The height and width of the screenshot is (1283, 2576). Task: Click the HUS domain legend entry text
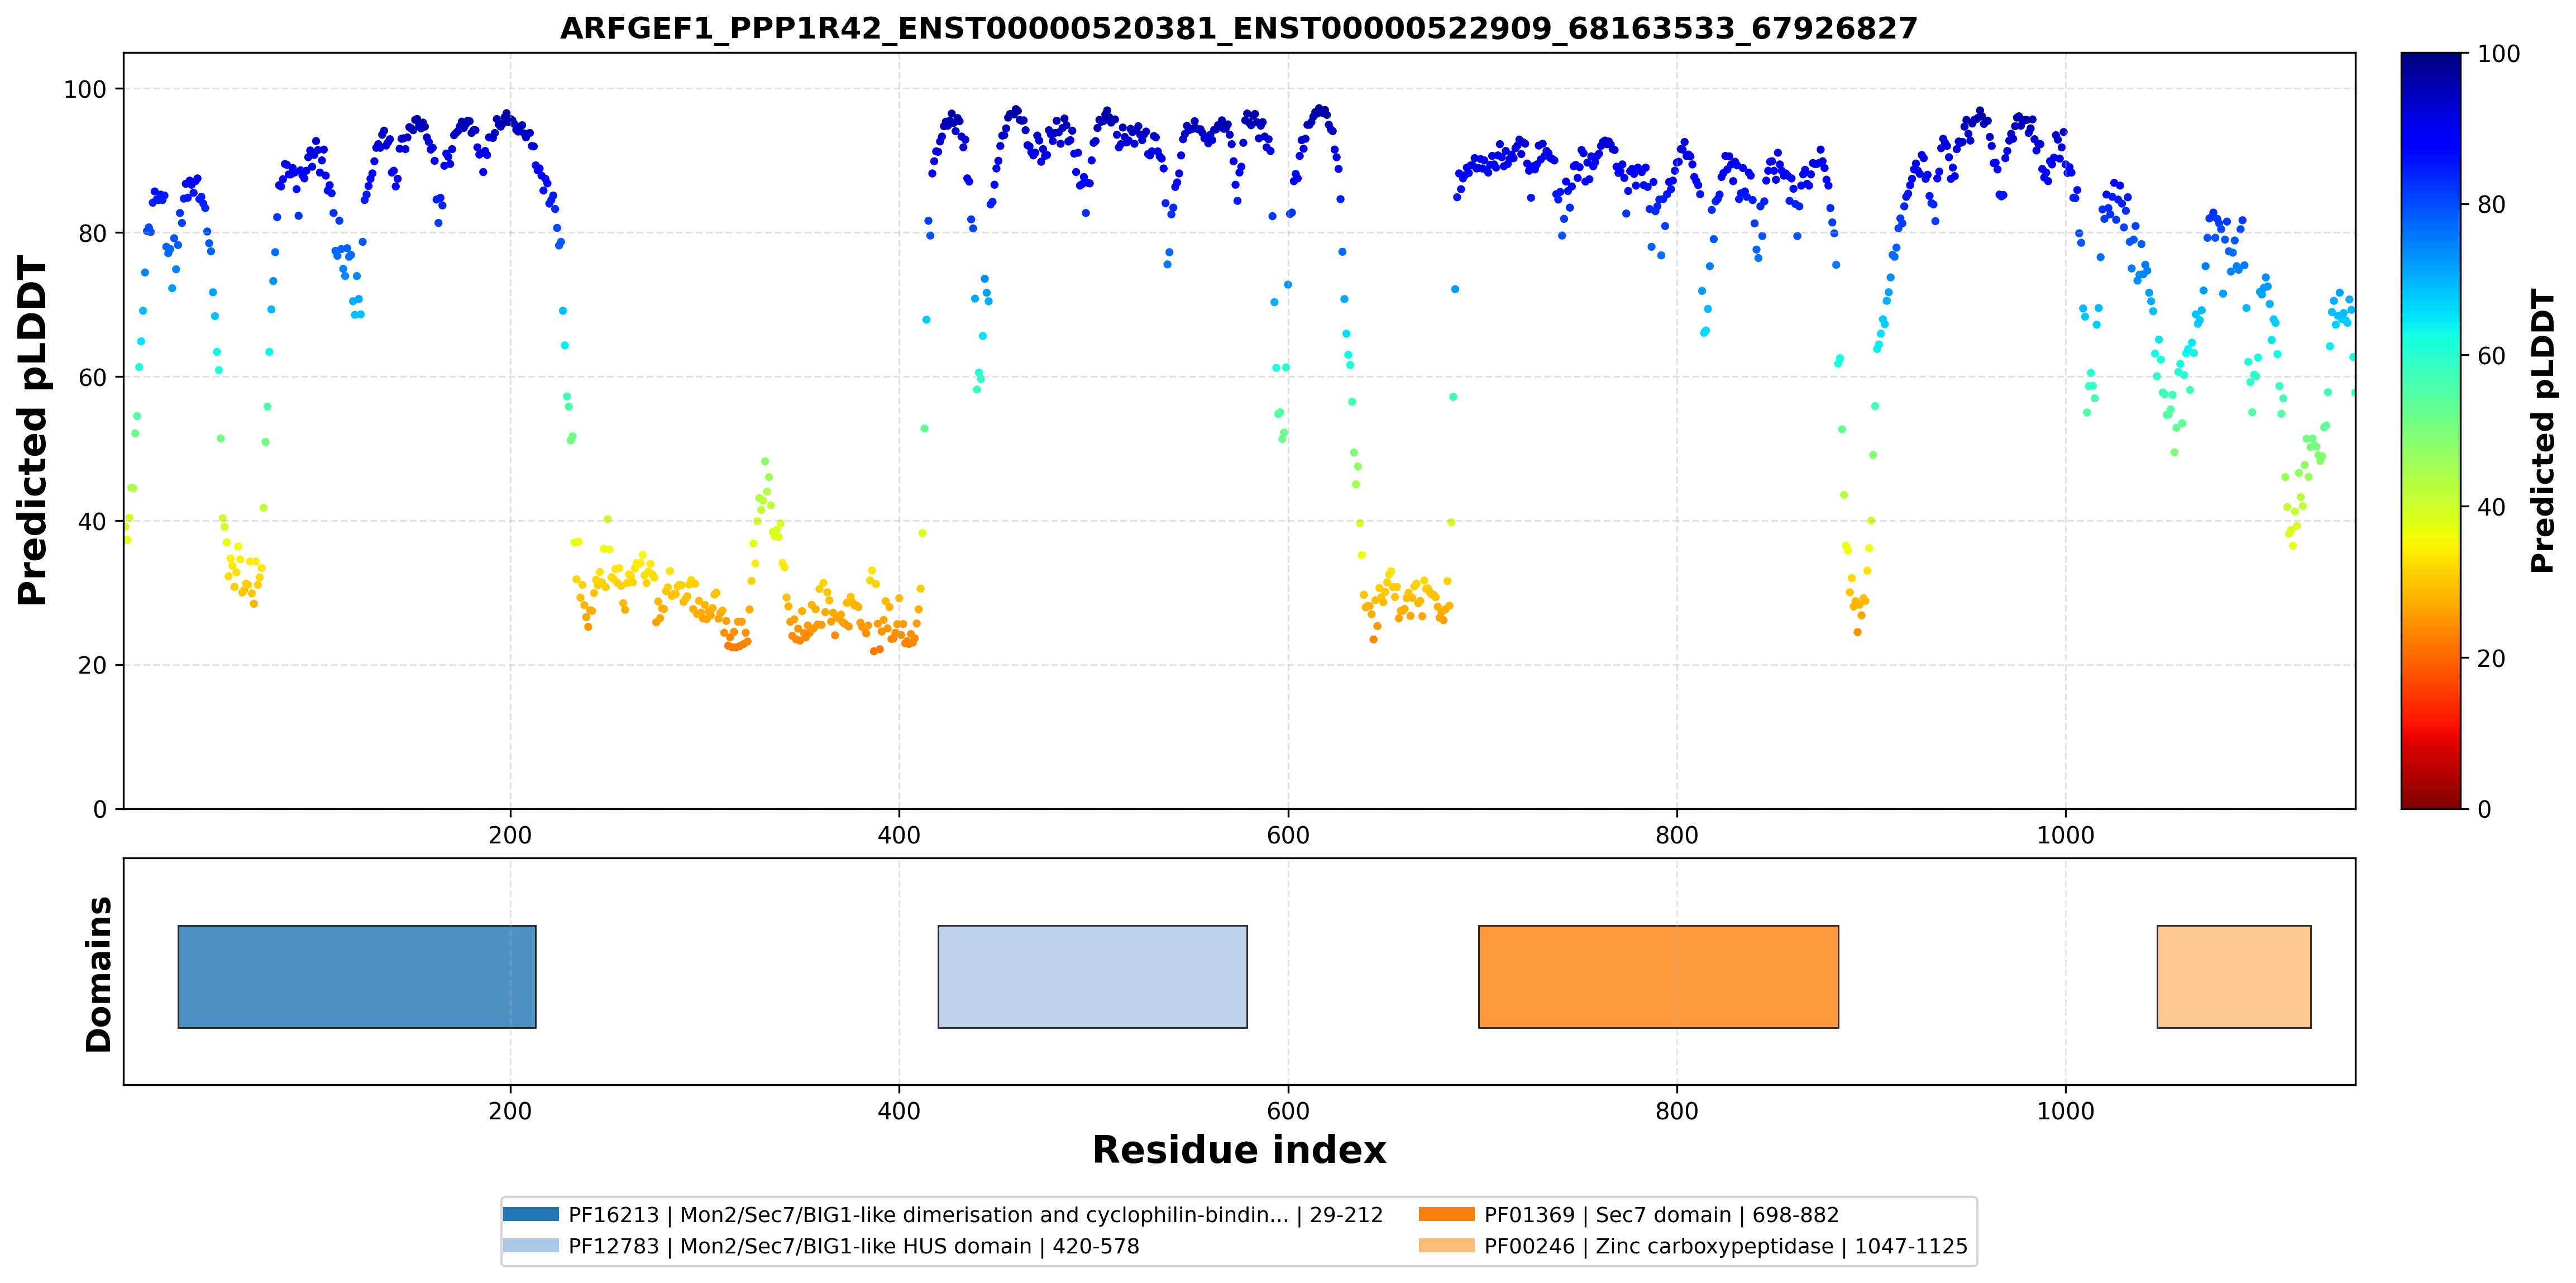(x=854, y=1246)
